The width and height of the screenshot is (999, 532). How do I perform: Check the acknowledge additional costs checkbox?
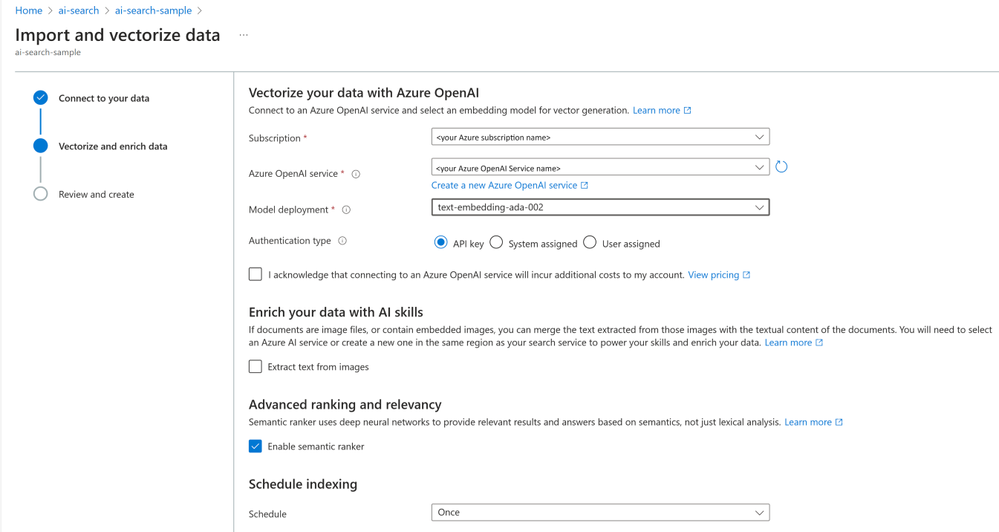255,274
